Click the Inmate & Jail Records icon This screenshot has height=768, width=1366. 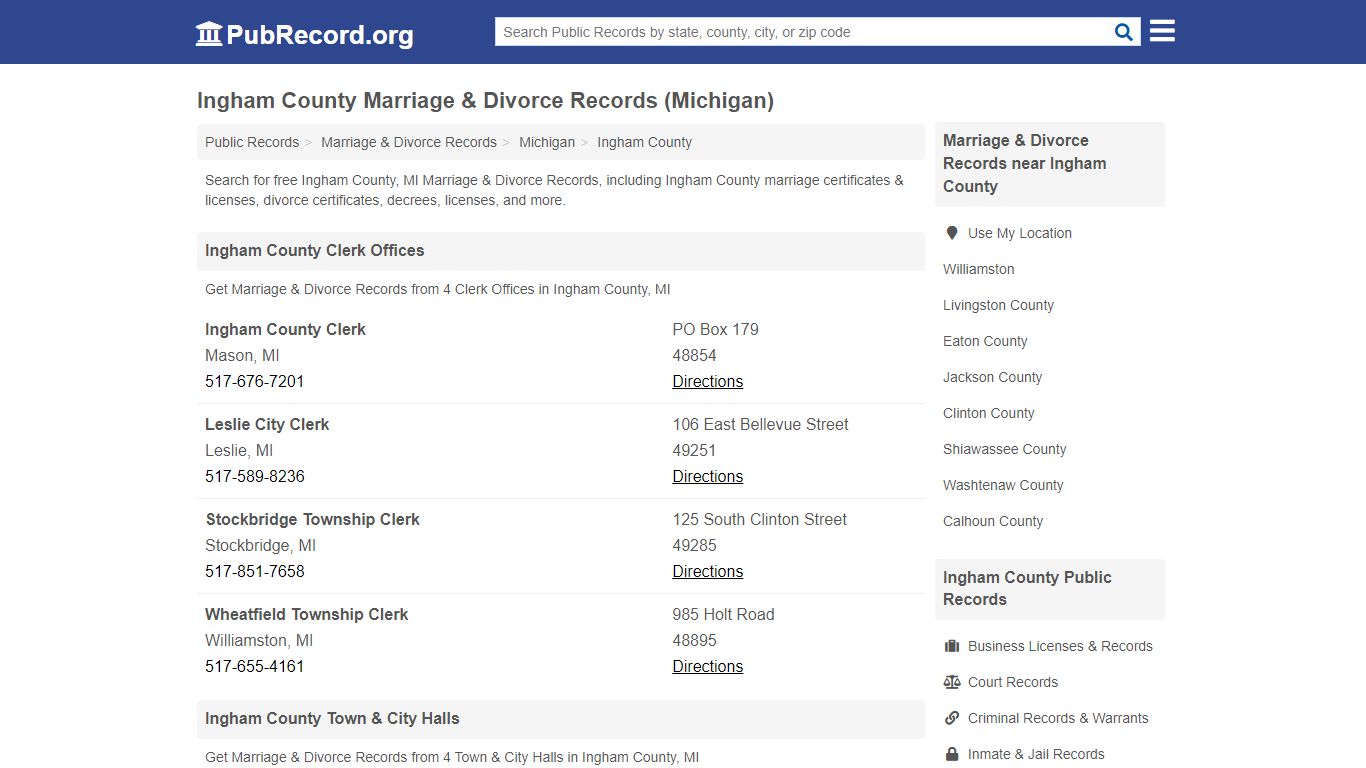[952, 754]
